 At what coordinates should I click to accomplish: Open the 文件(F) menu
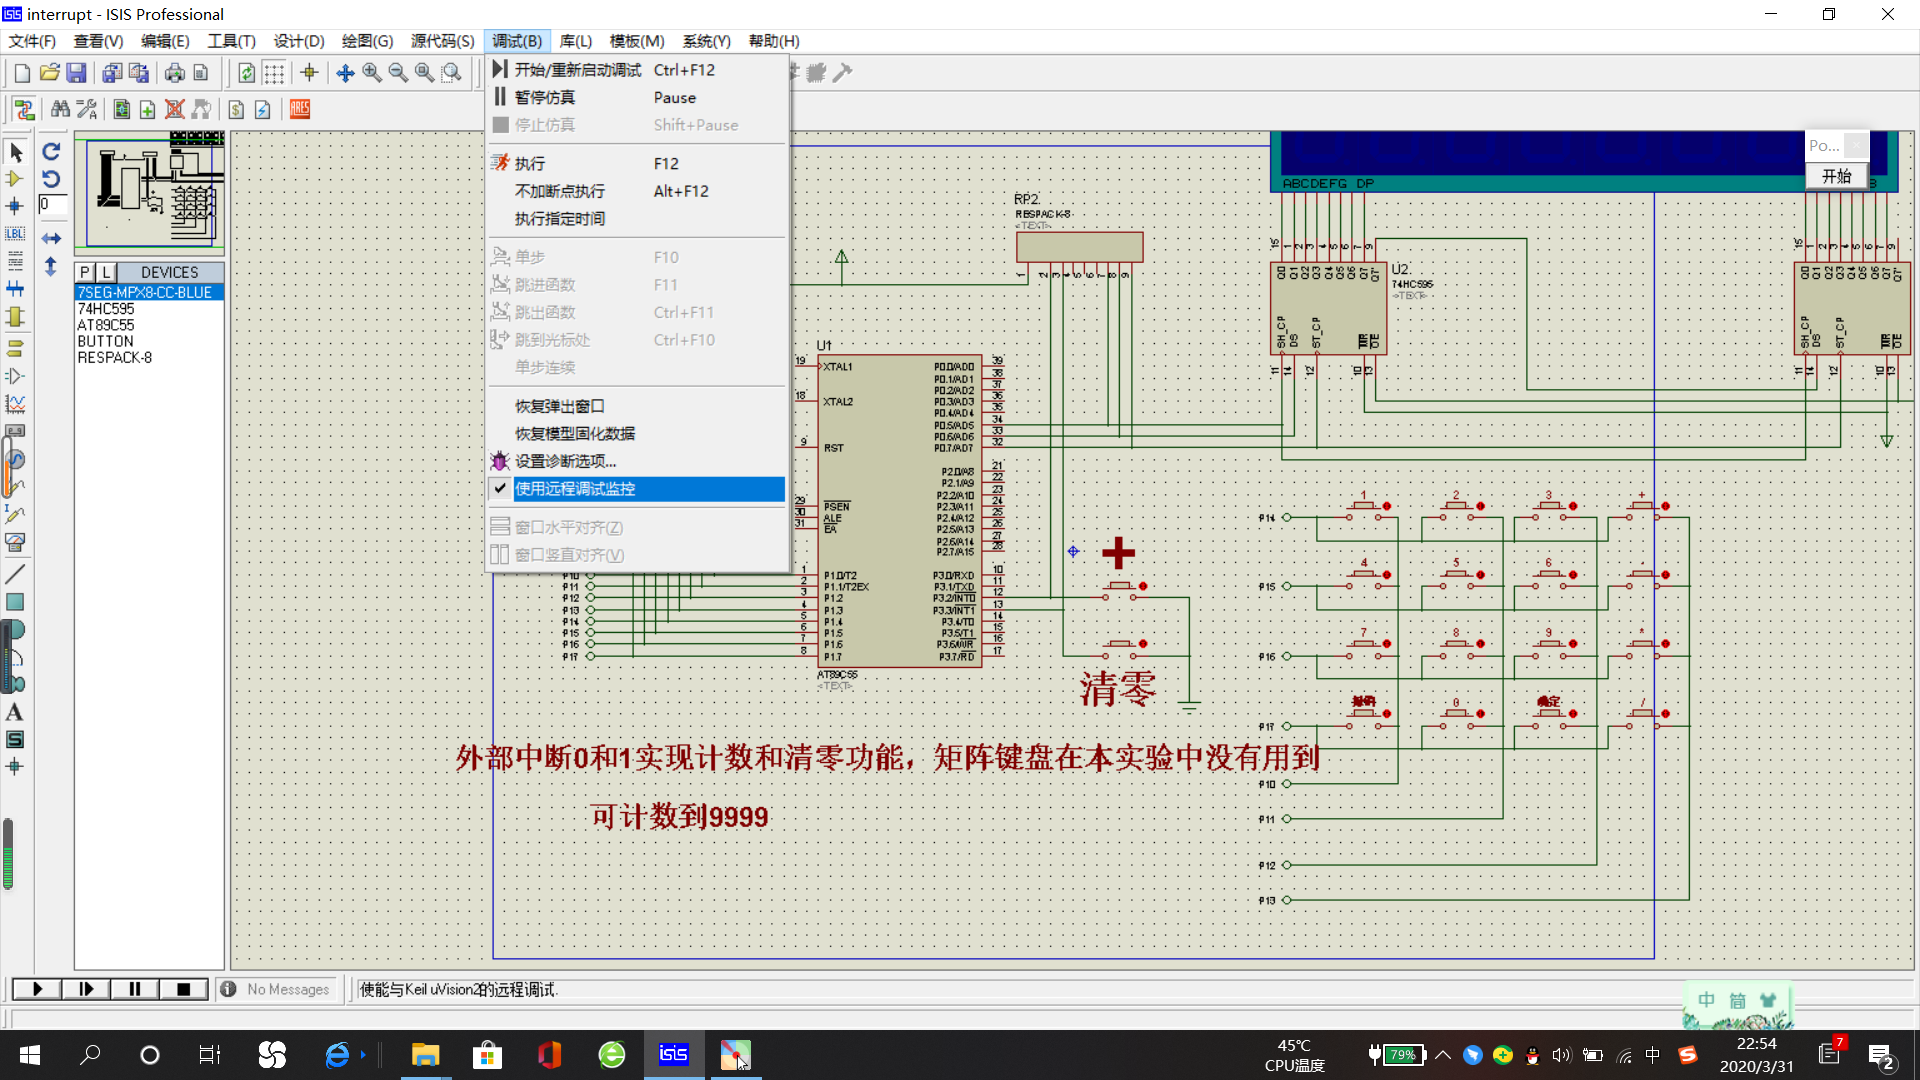[32, 41]
